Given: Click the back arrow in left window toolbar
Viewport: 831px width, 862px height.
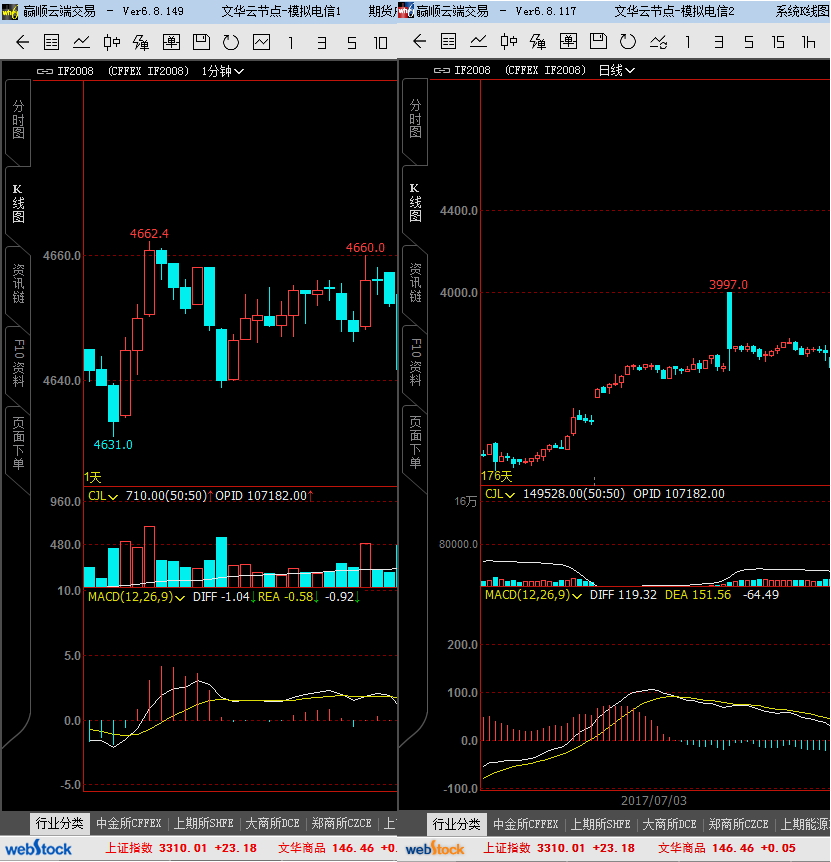Looking at the screenshot, I should pyautogui.click(x=23, y=43).
